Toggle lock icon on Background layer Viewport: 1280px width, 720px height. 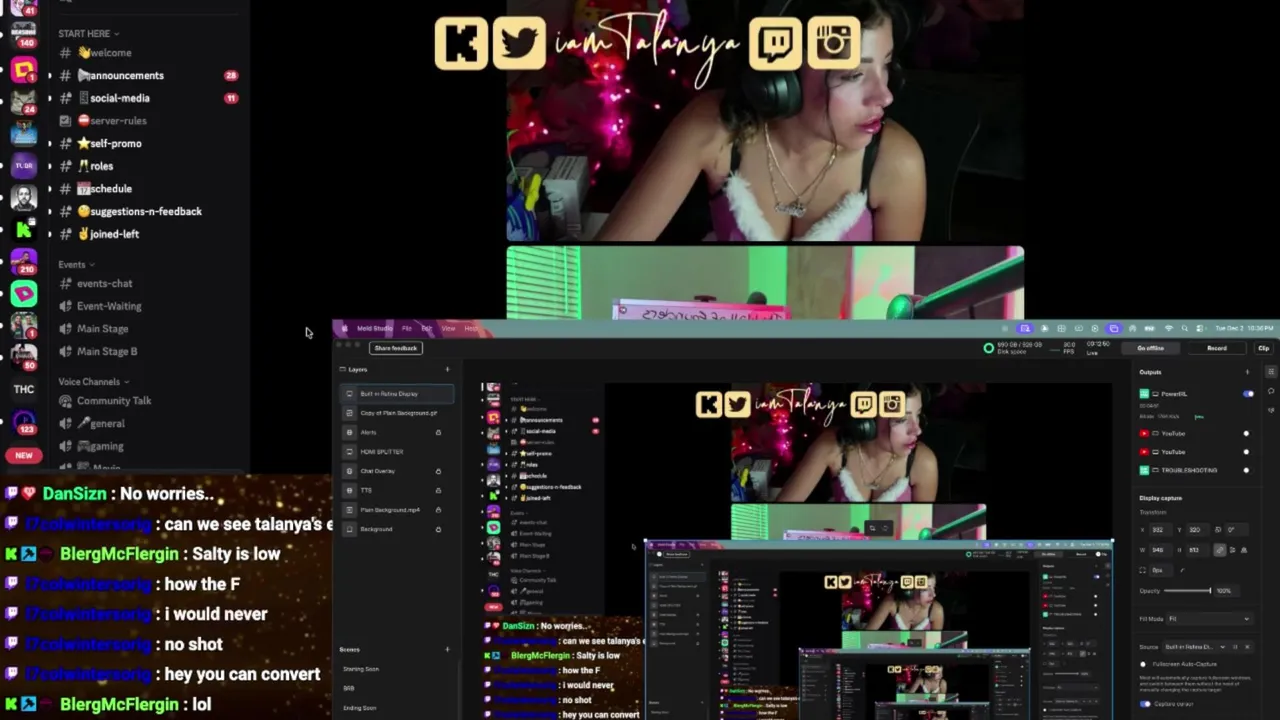tap(438, 529)
